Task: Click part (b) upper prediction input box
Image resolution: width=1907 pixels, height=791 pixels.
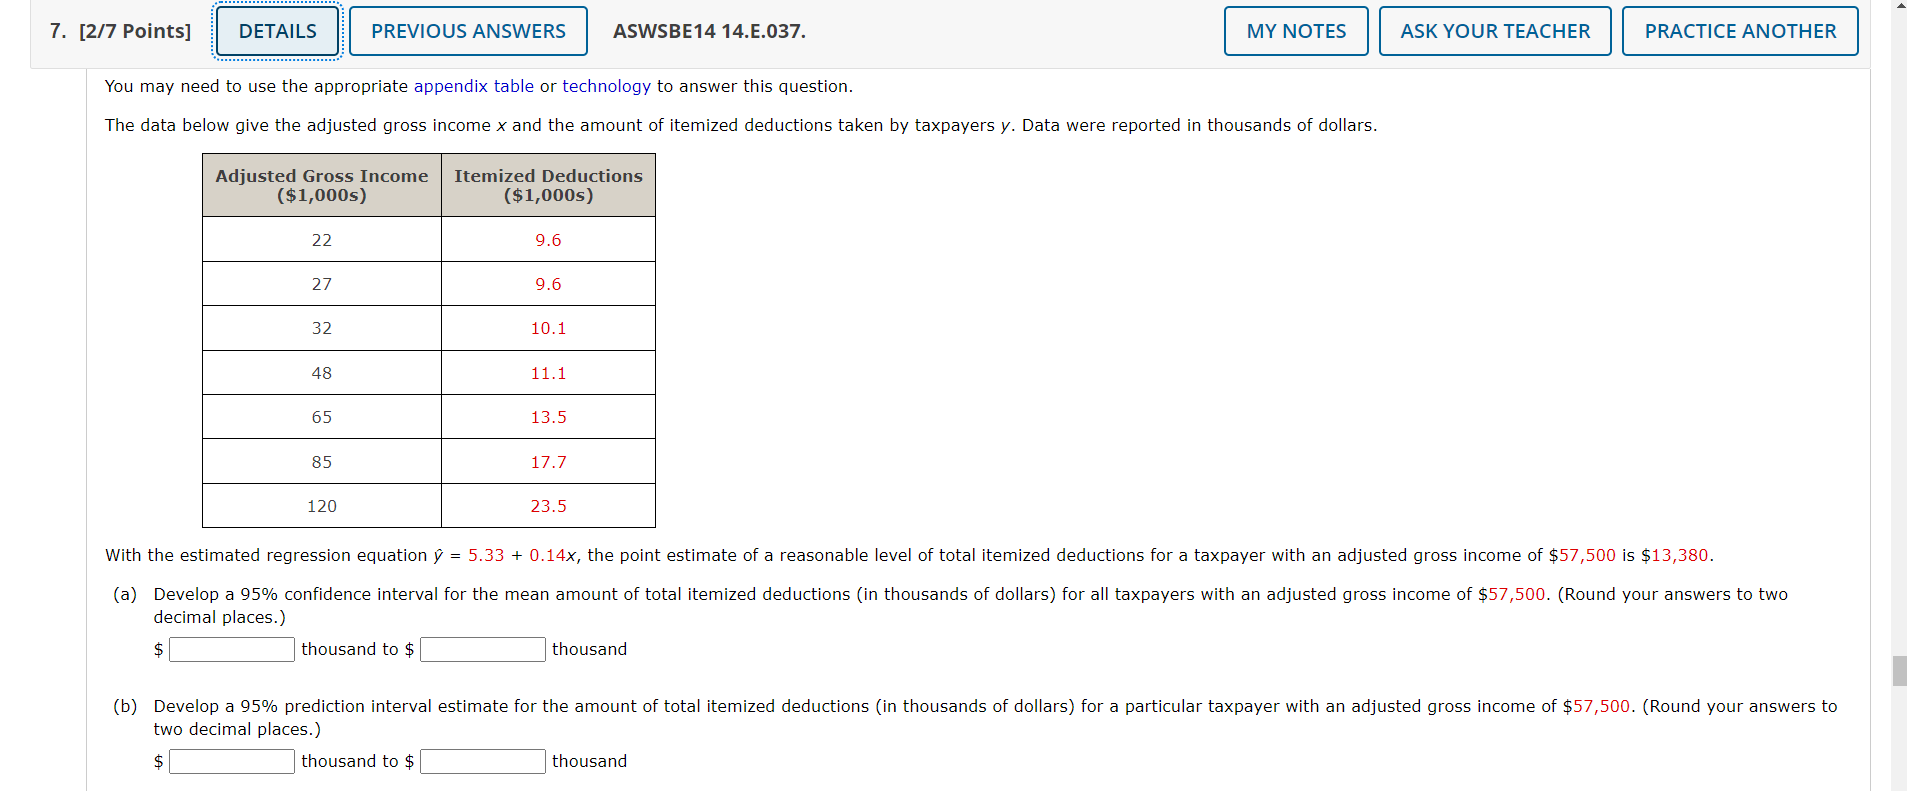Action: (482, 761)
